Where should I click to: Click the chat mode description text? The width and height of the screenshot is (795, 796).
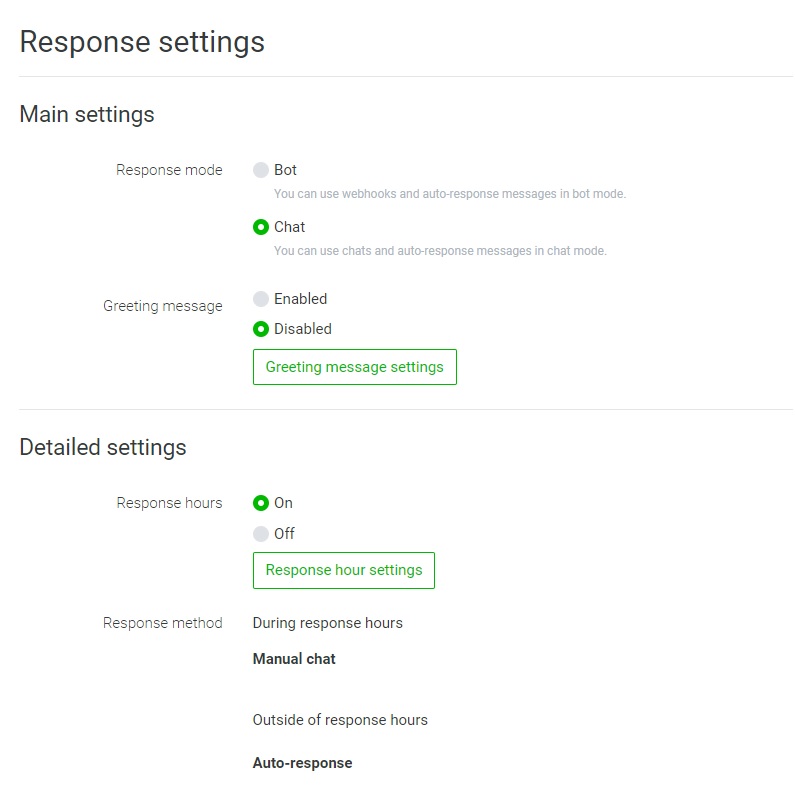pyautogui.click(x=440, y=251)
